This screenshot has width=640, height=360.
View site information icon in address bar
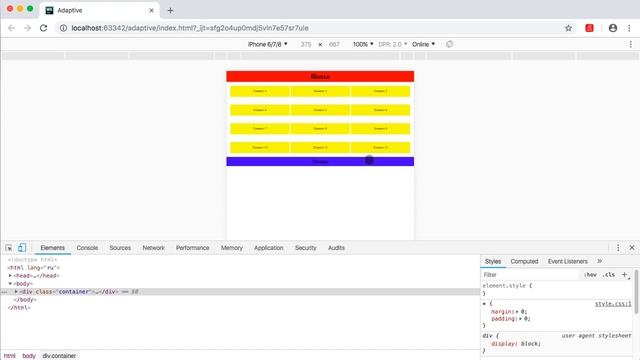click(63, 28)
